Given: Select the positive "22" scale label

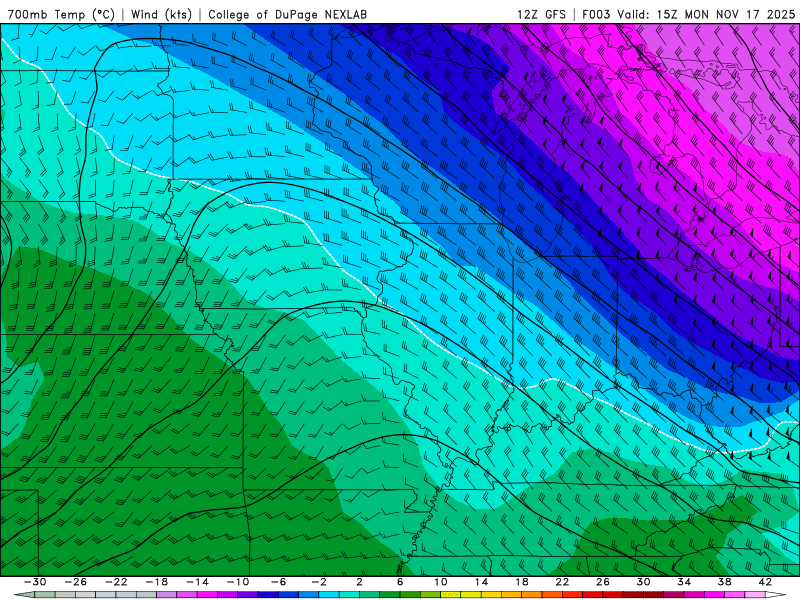Looking at the screenshot, I should (562, 582).
